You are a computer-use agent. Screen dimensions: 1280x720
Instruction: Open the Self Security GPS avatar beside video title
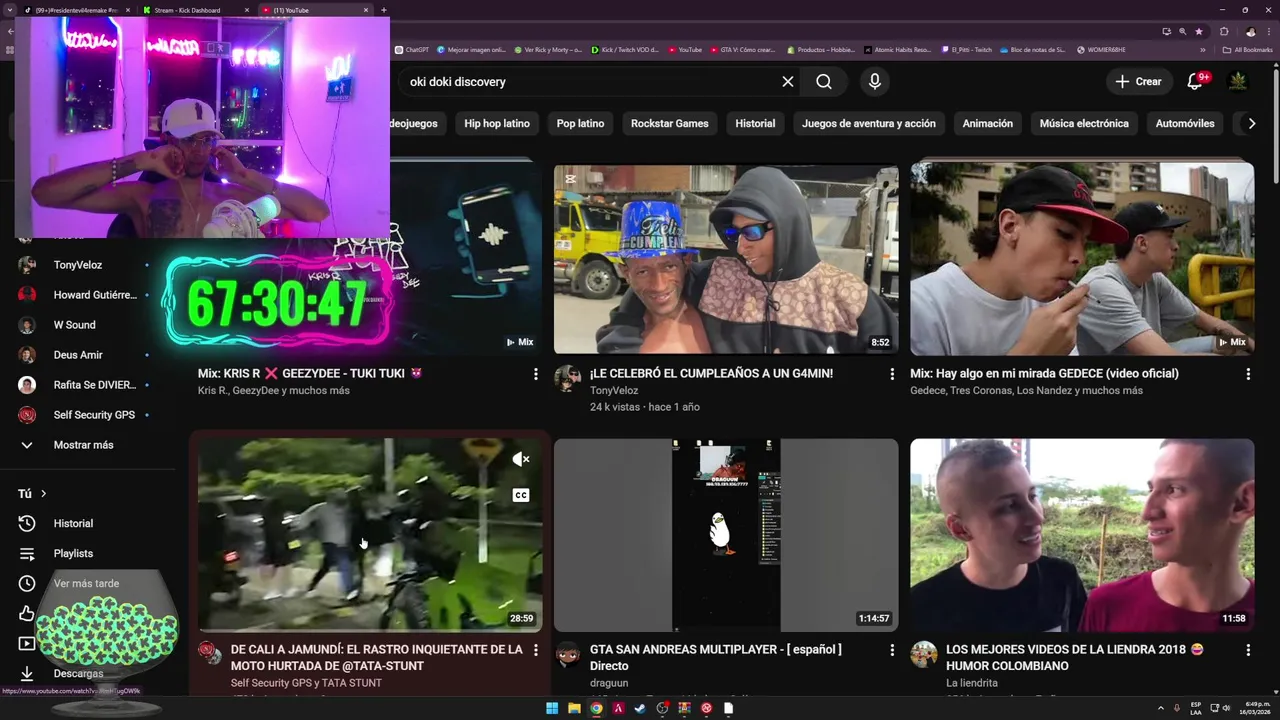pyautogui.click(x=209, y=654)
